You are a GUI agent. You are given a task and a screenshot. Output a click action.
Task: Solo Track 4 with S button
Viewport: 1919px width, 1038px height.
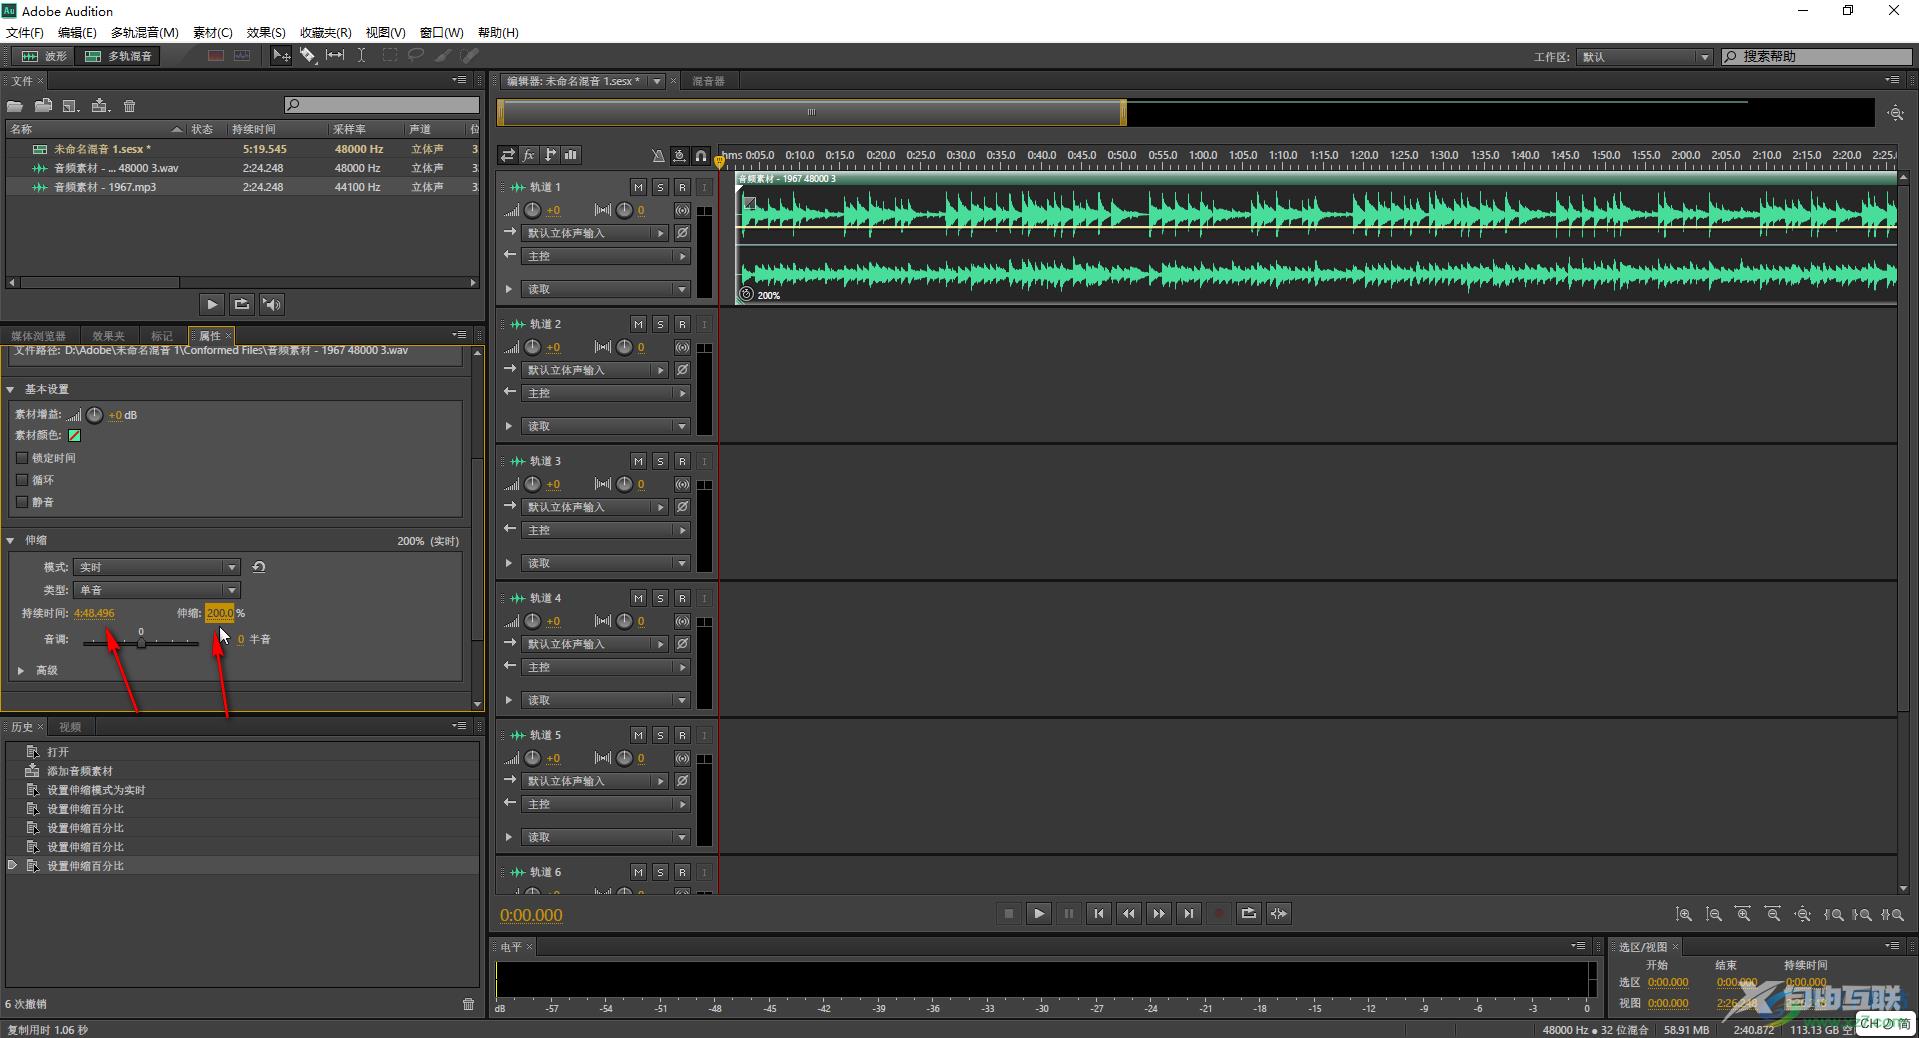pos(660,598)
